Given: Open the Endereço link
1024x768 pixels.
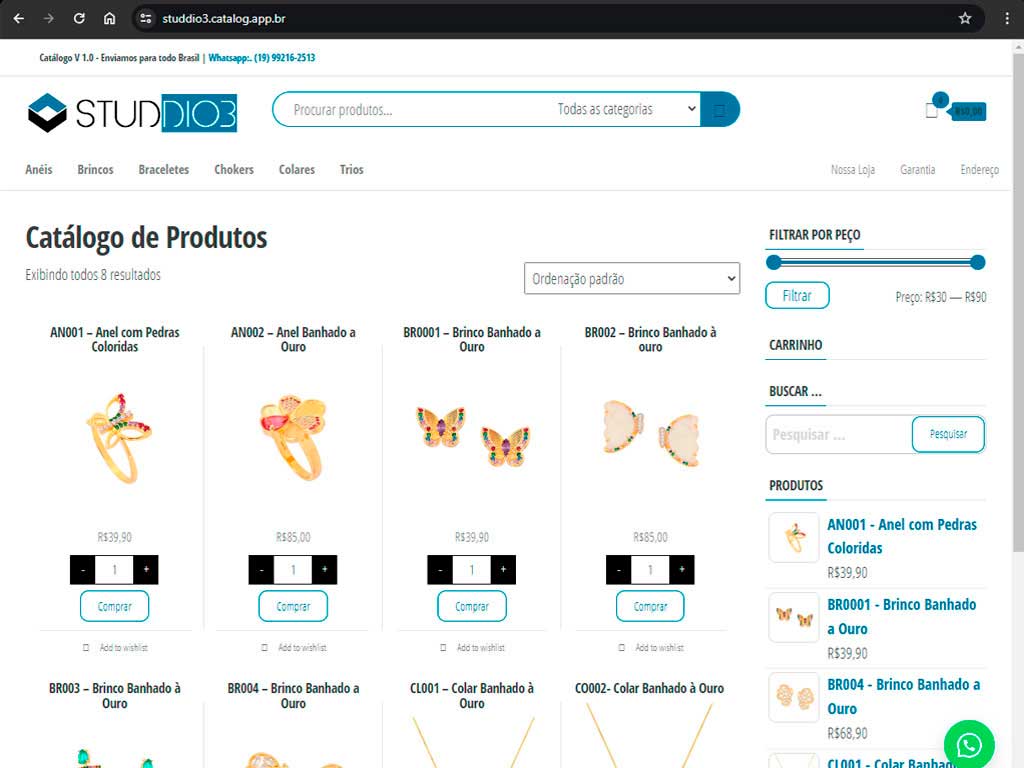Looking at the screenshot, I should [979, 170].
